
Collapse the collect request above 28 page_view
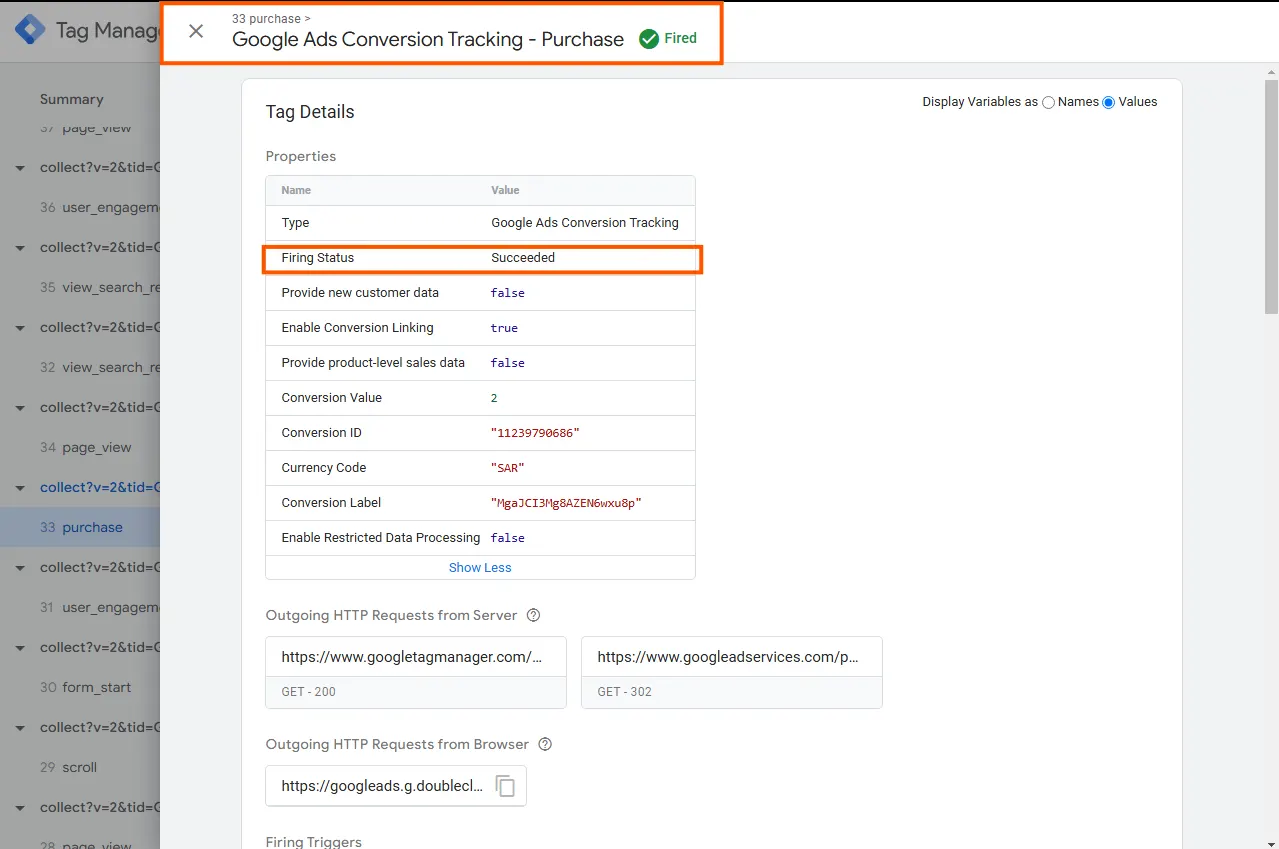tap(20, 808)
